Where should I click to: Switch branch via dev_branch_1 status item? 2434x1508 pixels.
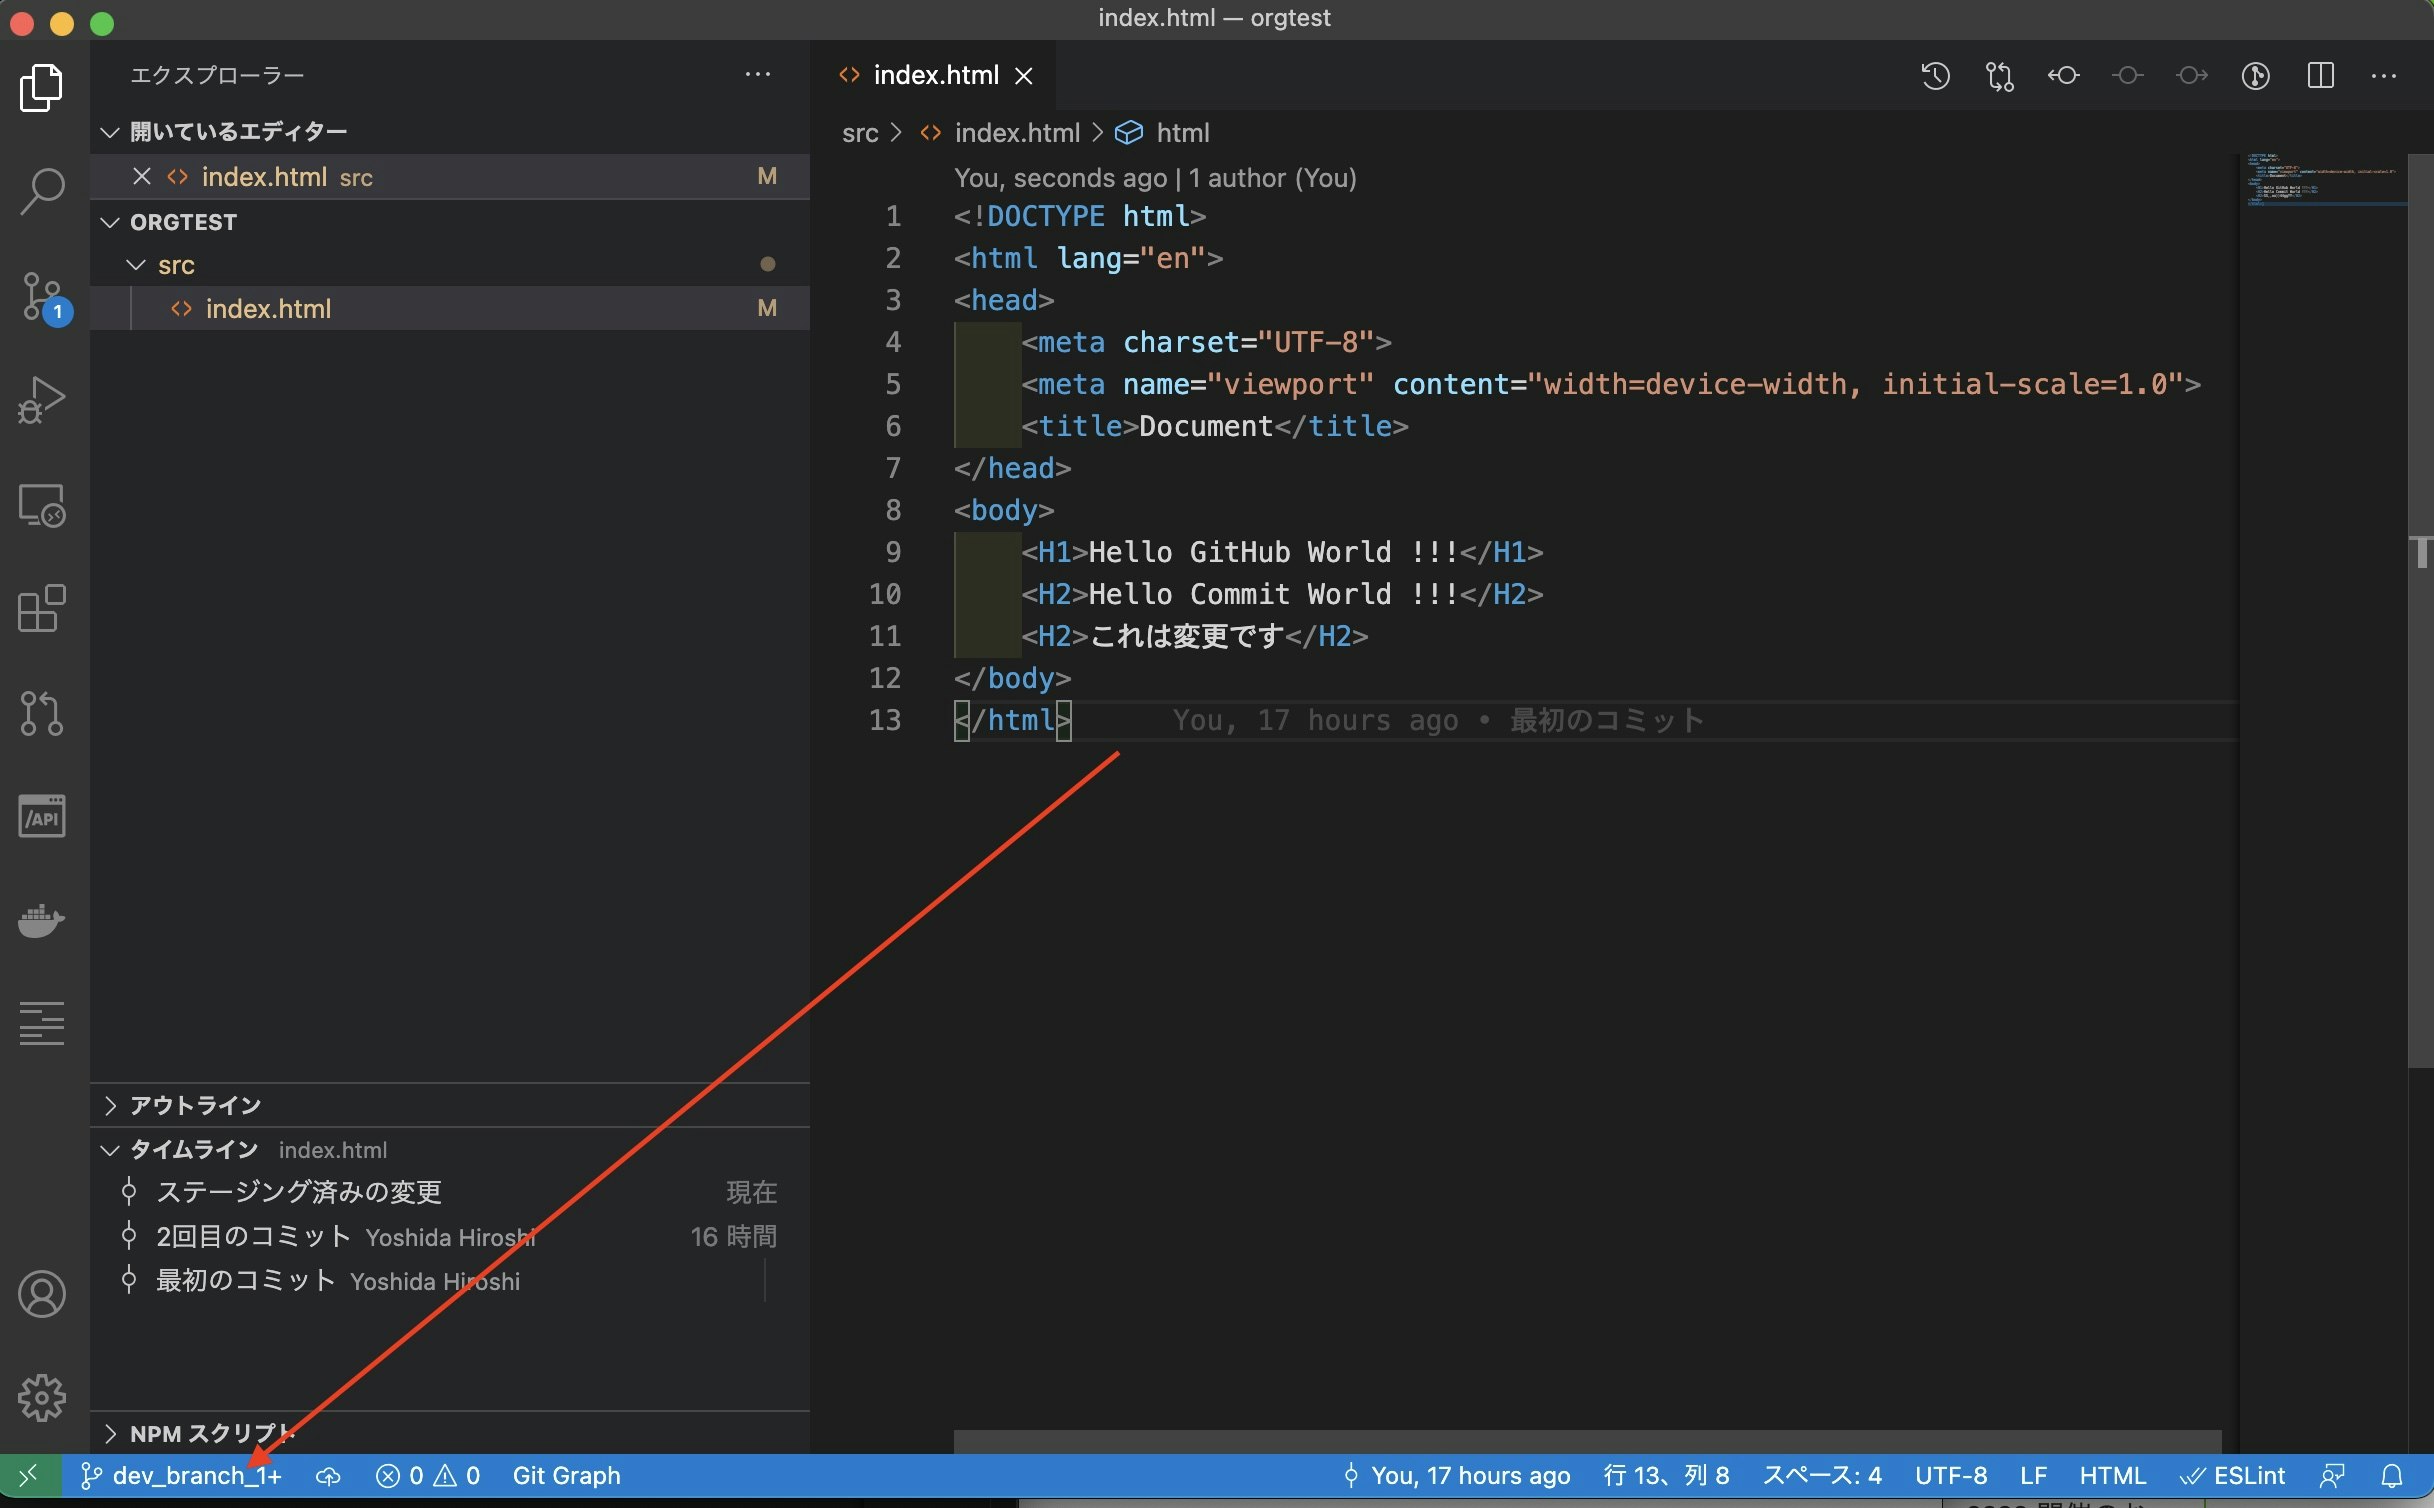182,1476
